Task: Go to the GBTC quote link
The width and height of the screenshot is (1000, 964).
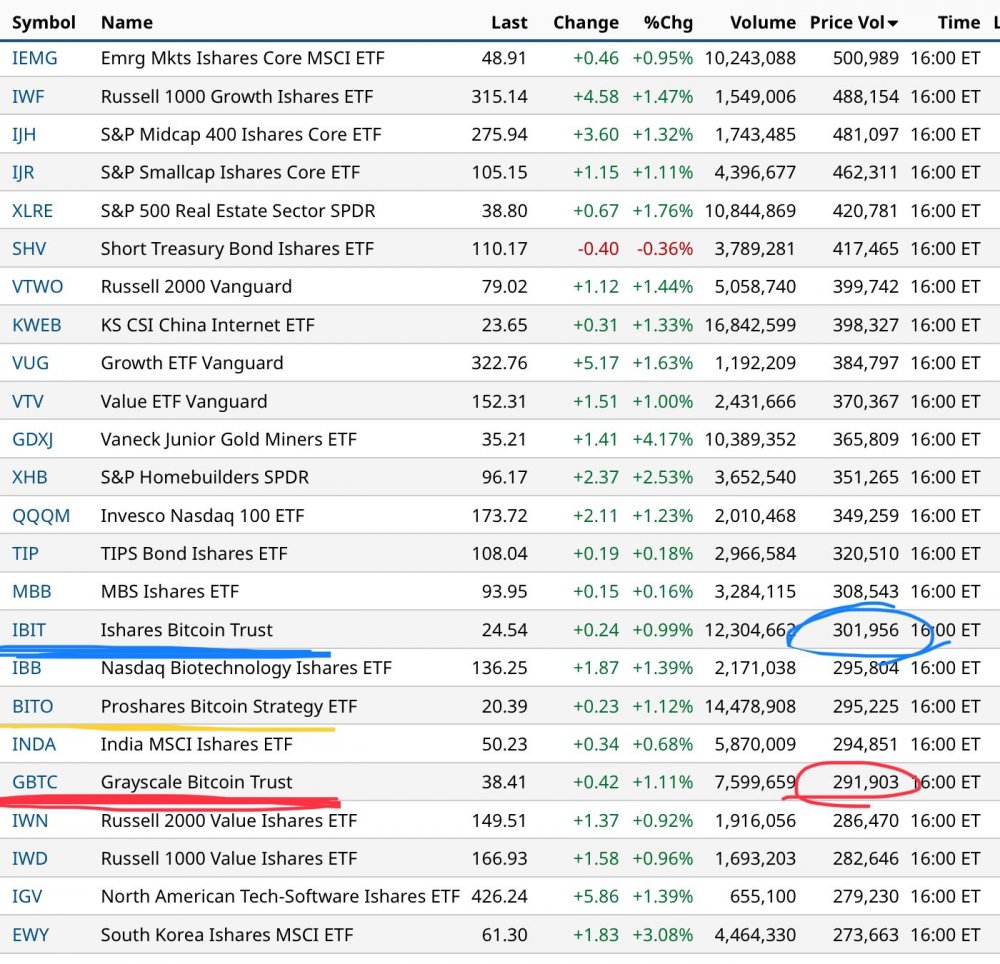Action: 34,782
